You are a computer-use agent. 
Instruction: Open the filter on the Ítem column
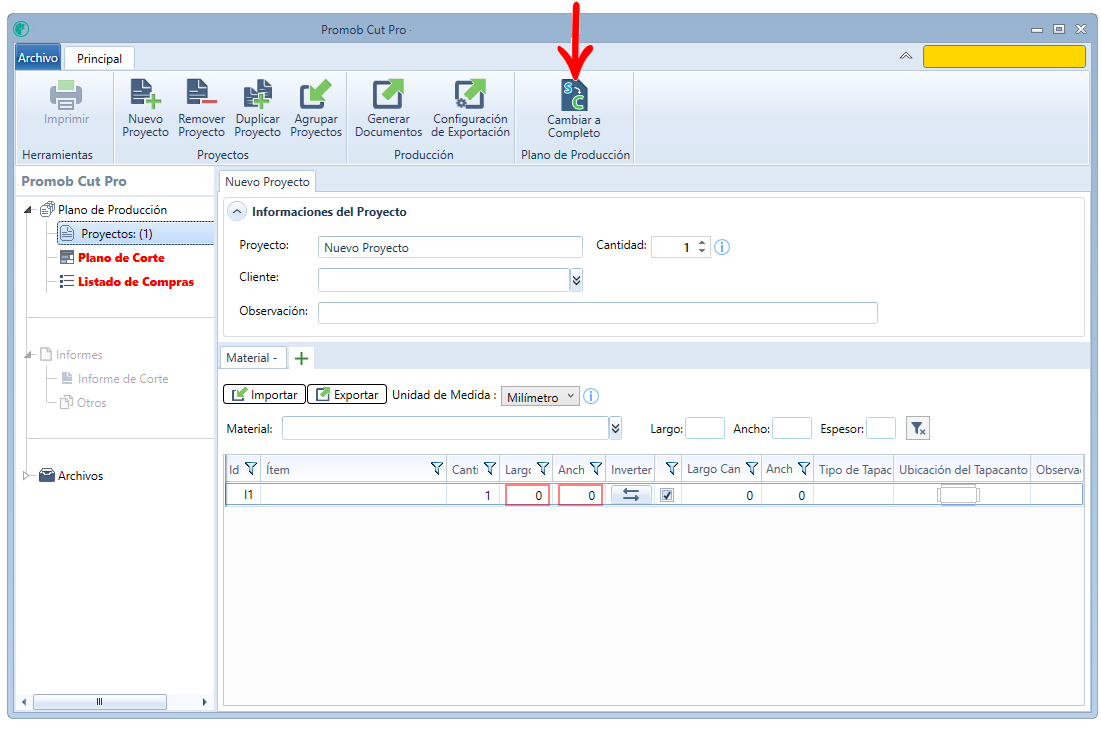[x=437, y=468]
